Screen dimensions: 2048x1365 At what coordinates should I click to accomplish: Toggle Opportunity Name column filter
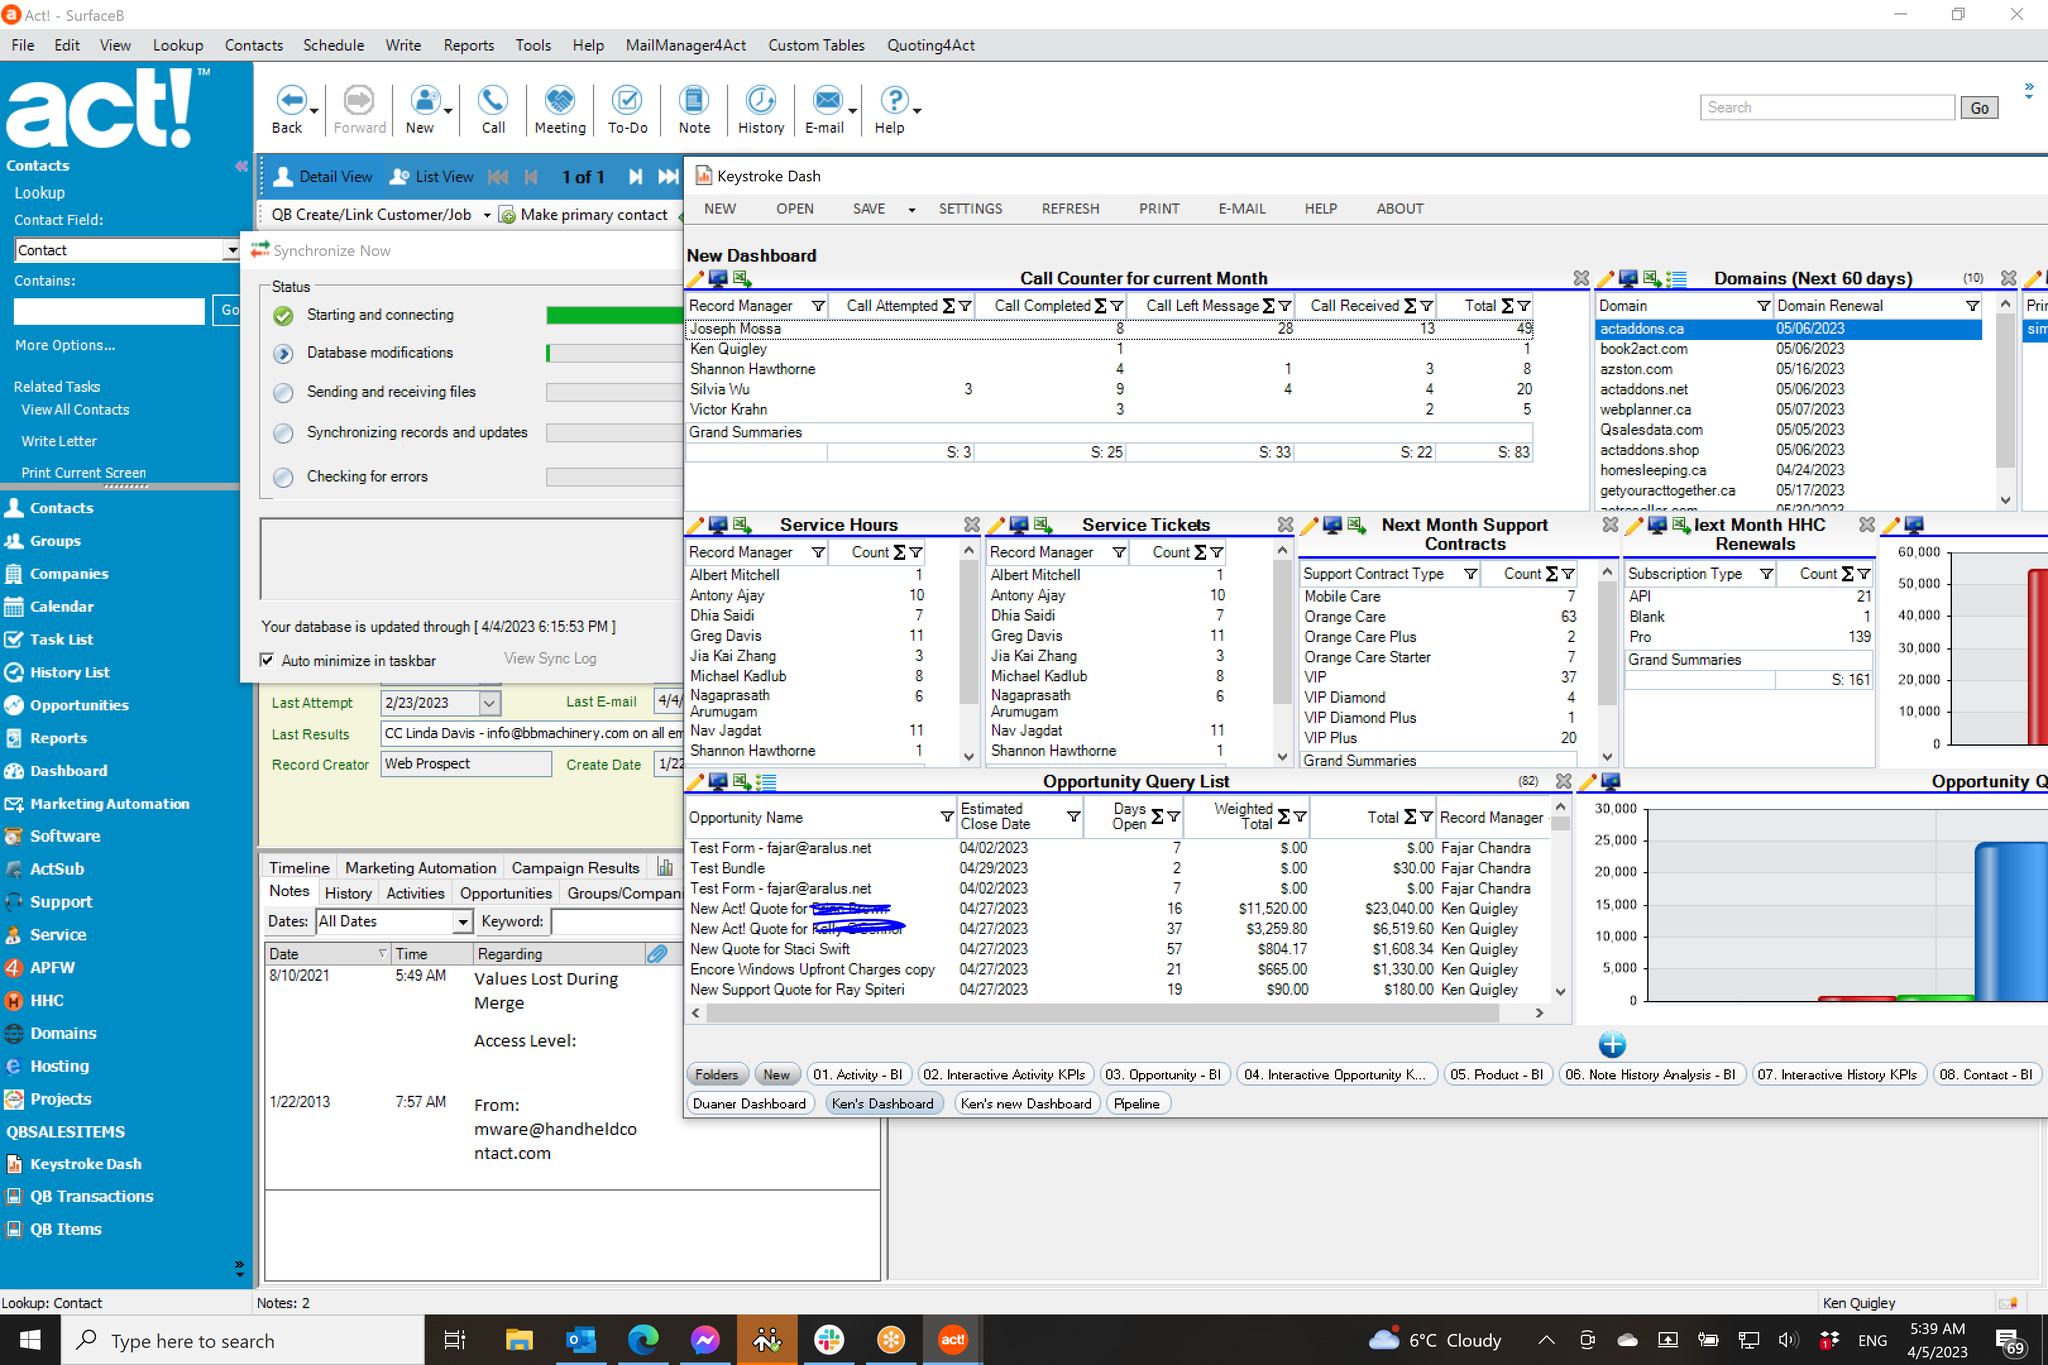coord(946,817)
